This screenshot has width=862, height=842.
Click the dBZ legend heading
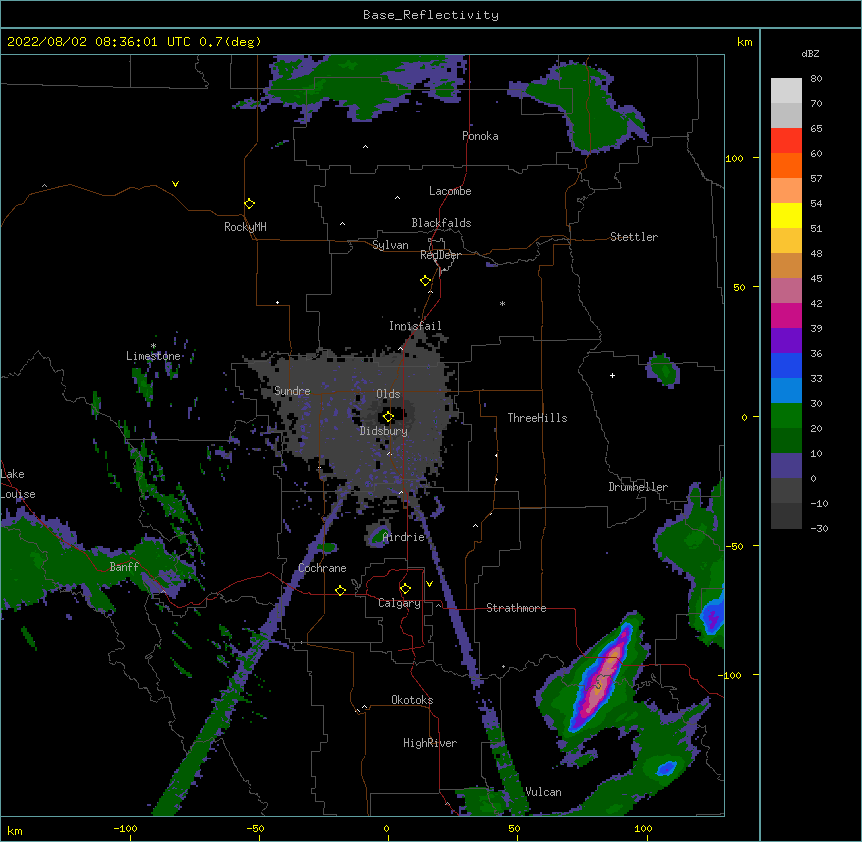810,53
